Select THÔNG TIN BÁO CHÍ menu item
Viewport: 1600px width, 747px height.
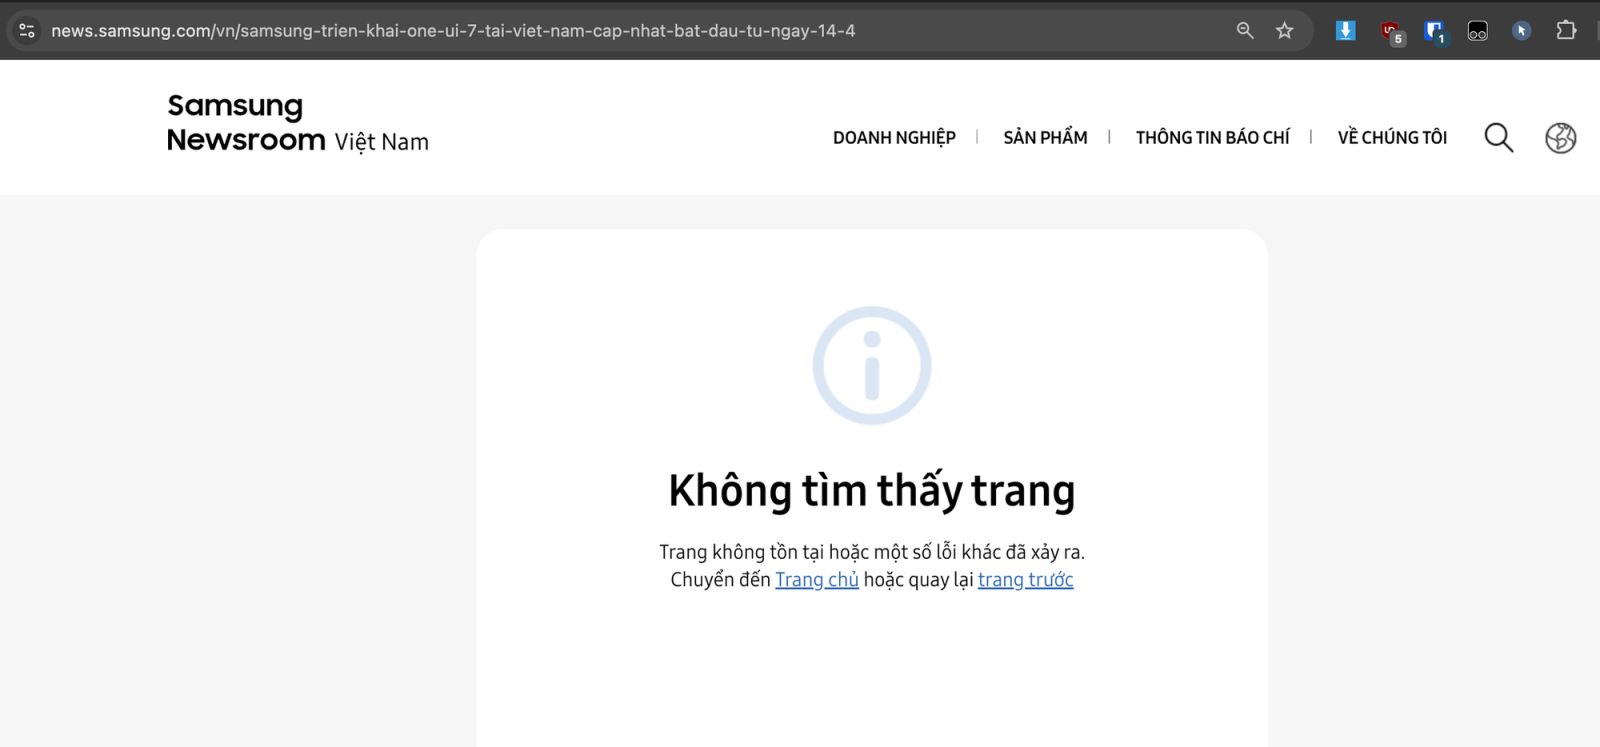(x=1212, y=138)
